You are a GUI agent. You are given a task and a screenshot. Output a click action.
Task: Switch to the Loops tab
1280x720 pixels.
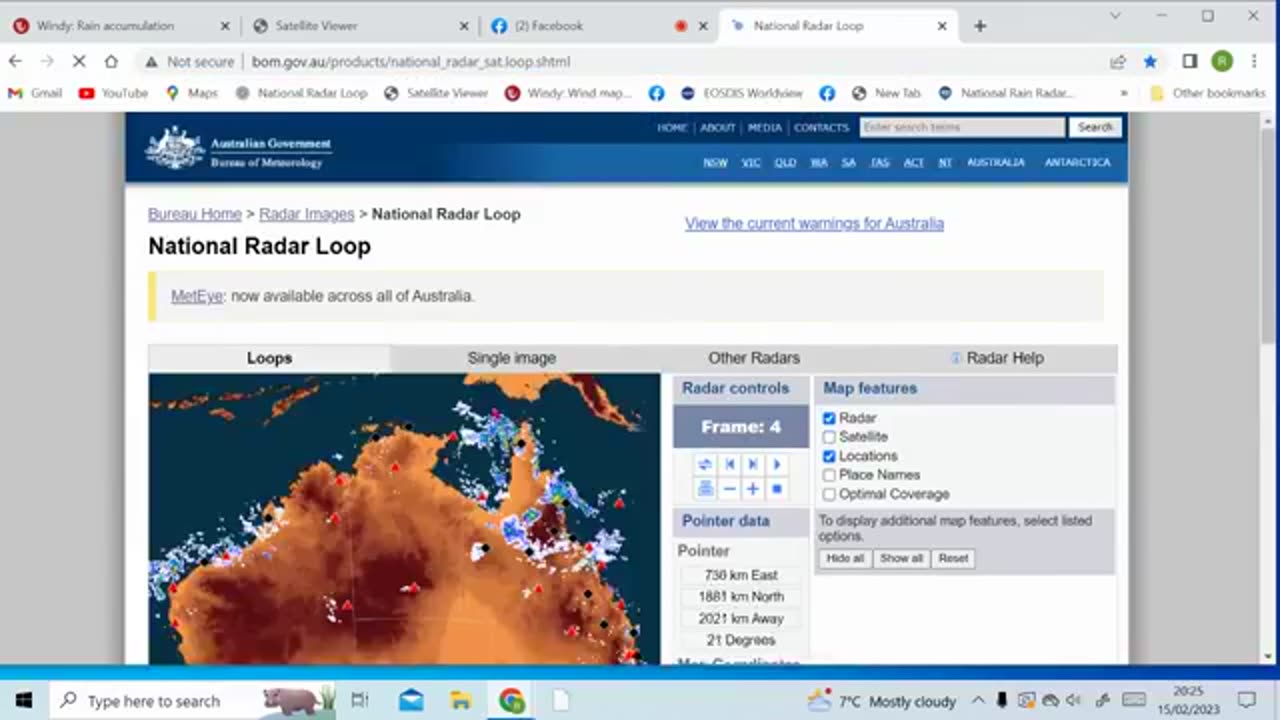[269, 358]
